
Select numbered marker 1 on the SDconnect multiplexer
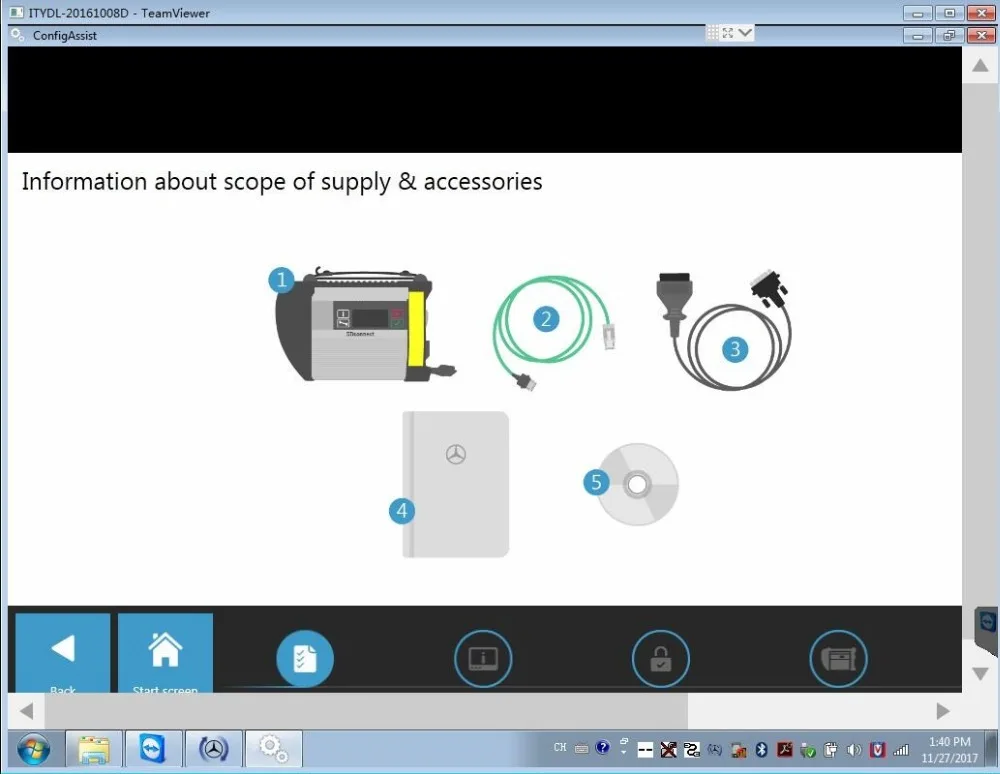281,279
